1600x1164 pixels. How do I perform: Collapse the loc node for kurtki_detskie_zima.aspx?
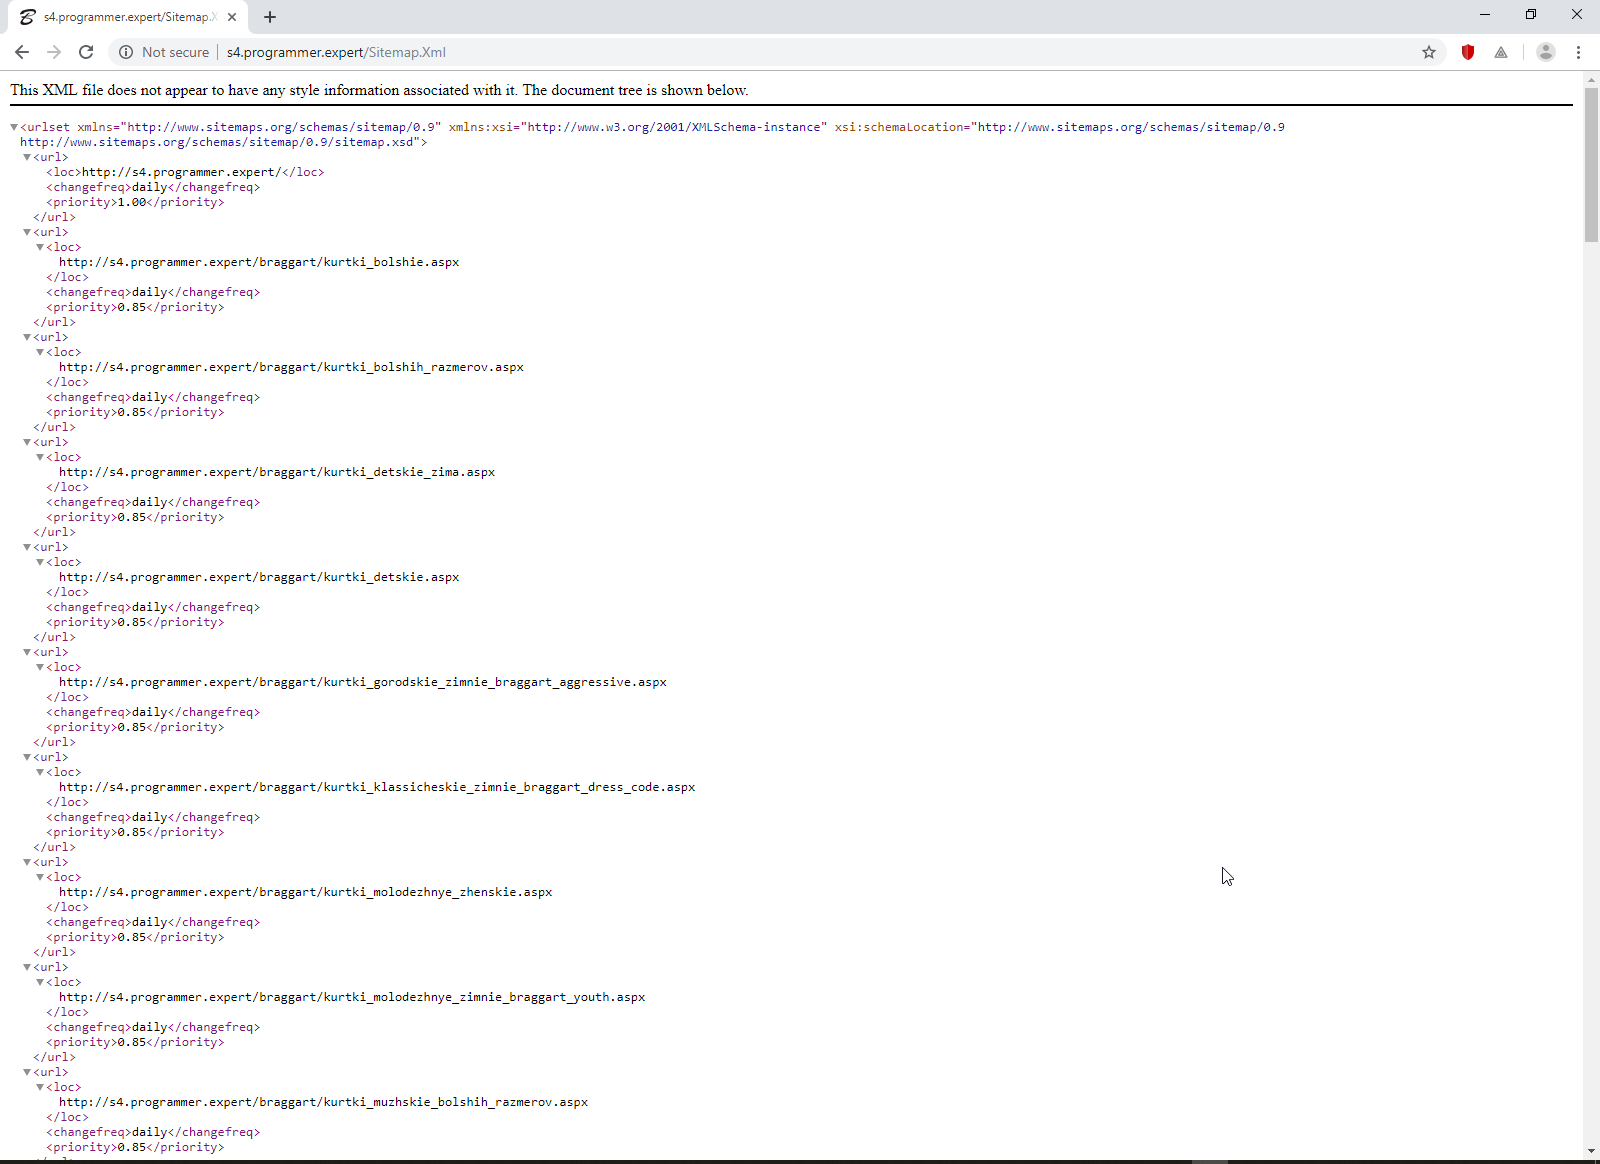[40, 457]
